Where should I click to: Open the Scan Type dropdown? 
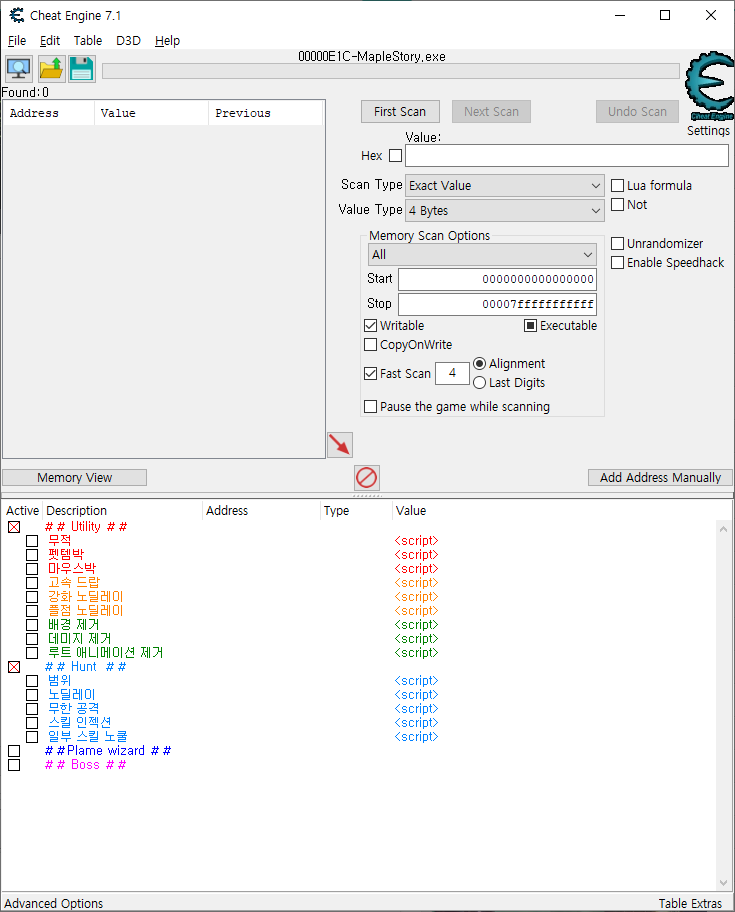click(504, 186)
